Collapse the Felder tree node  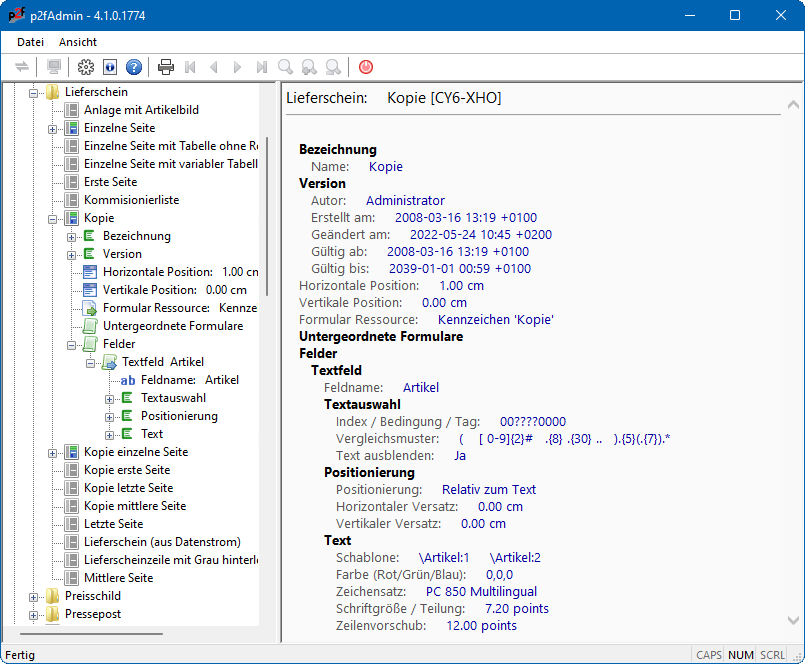click(x=72, y=344)
